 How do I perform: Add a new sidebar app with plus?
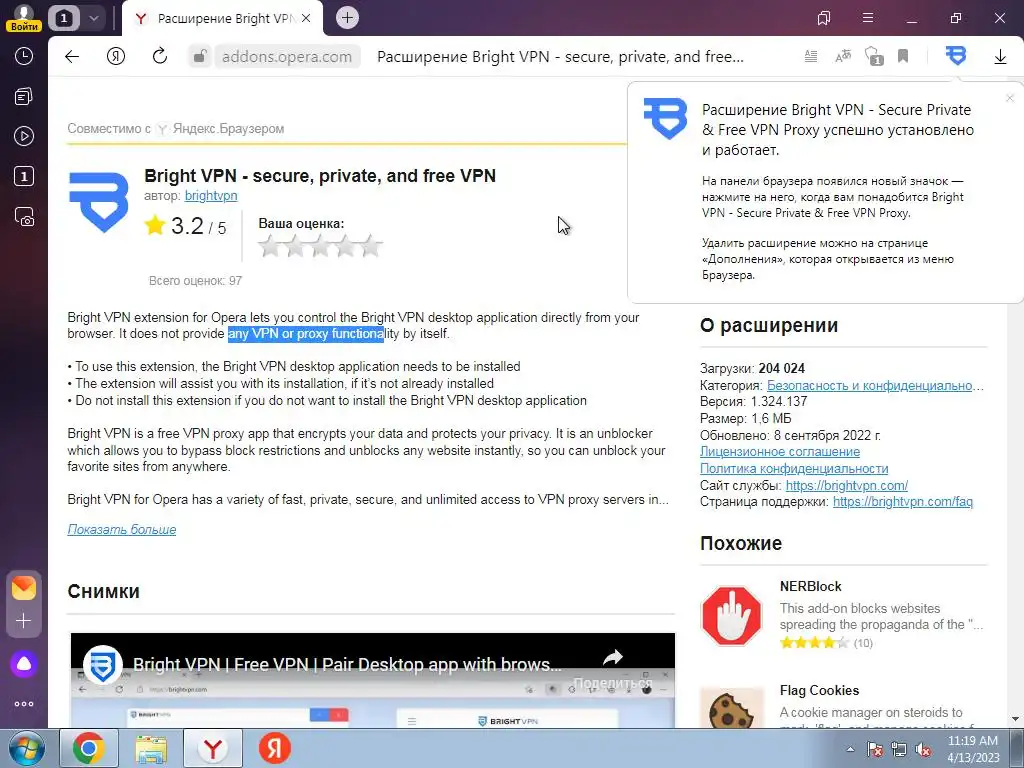pyautogui.click(x=24, y=620)
